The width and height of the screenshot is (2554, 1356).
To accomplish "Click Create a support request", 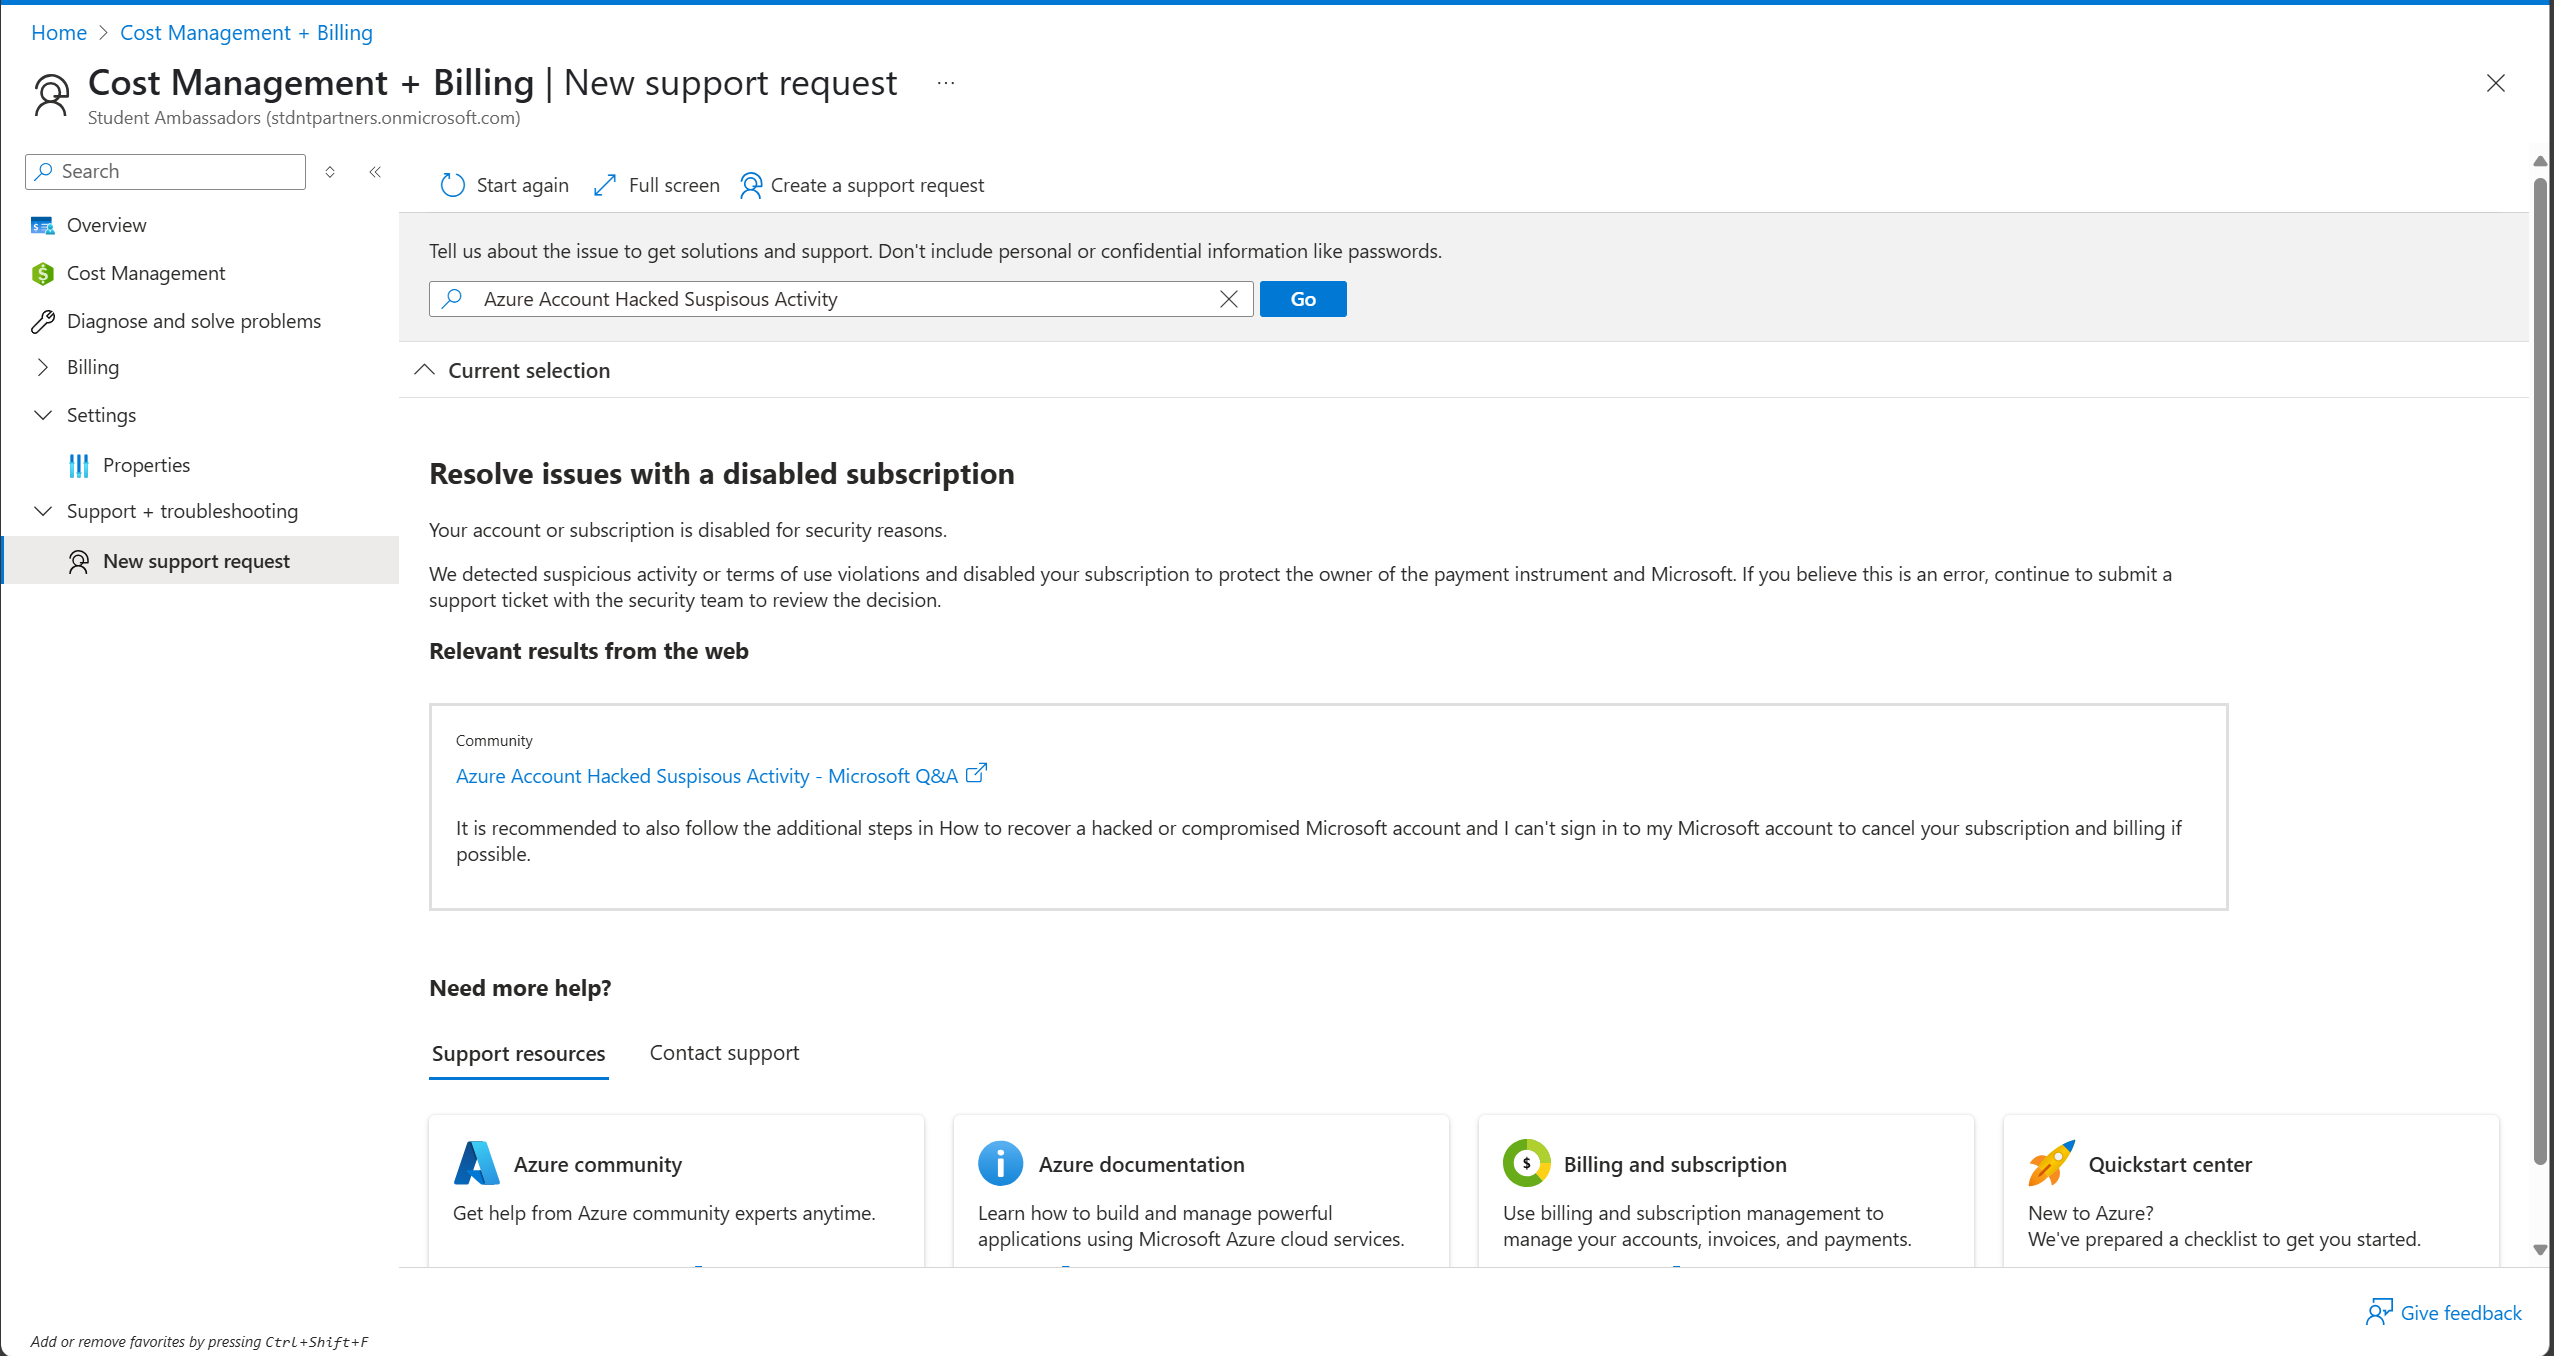I will click(x=862, y=185).
